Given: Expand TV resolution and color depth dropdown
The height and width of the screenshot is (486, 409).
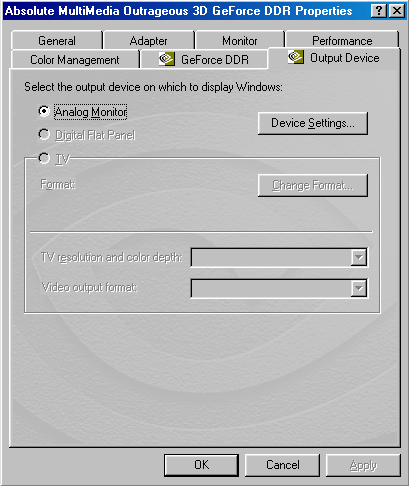Looking at the screenshot, I should 359,257.
